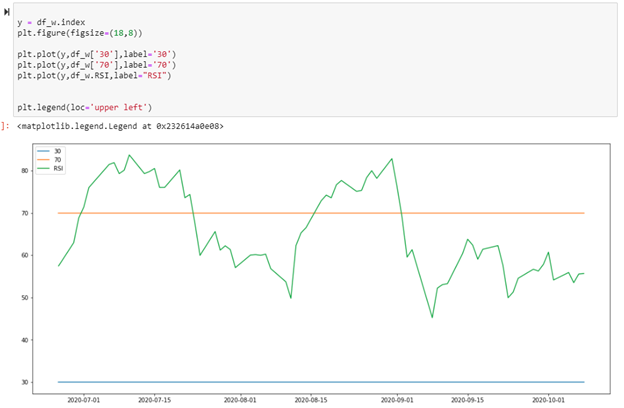Click the orange 70 legend line swatch
624x408 pixels.
click(x=42, y=160)
